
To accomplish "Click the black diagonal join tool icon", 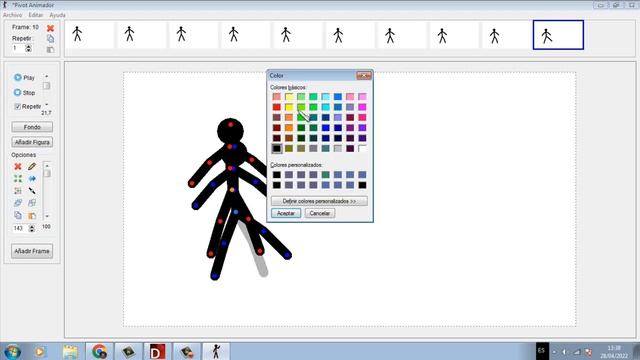I will click(32, 191).
